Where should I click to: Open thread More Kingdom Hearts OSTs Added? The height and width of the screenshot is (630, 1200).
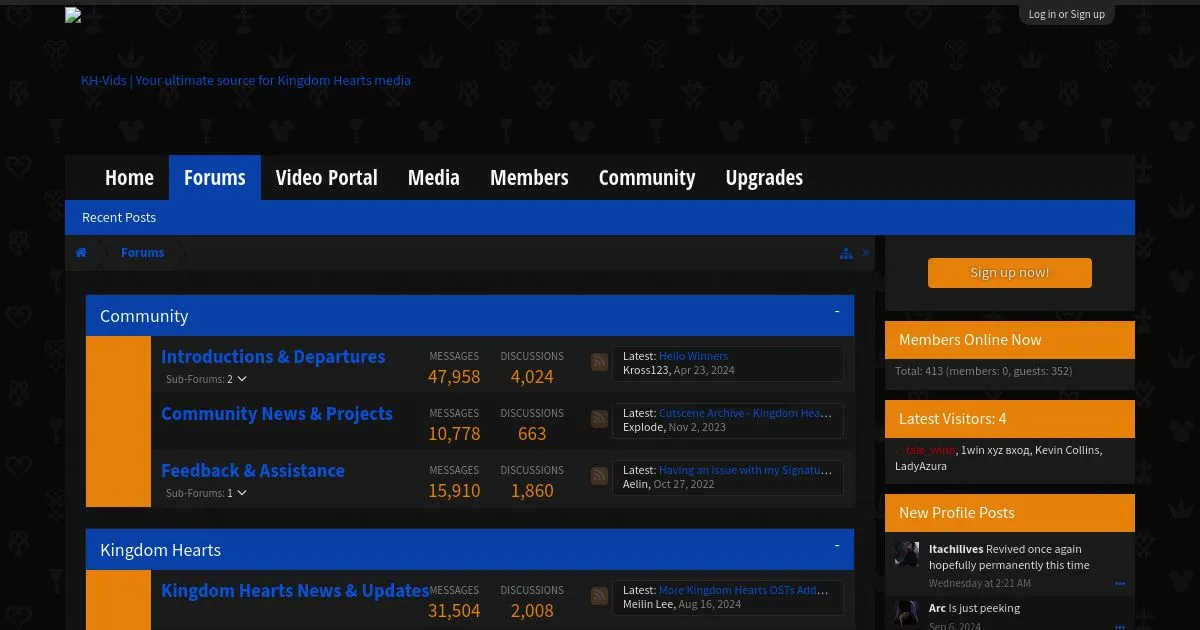click(744, 590)
